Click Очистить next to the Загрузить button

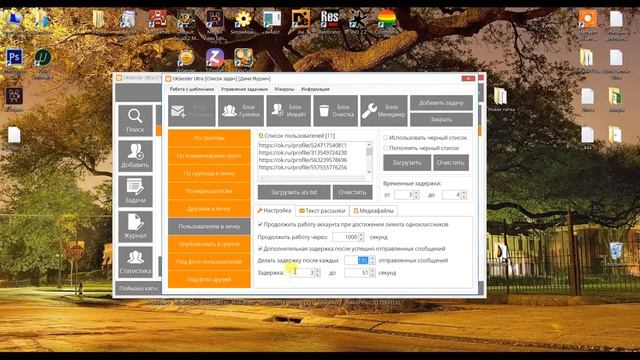[451, 162]
